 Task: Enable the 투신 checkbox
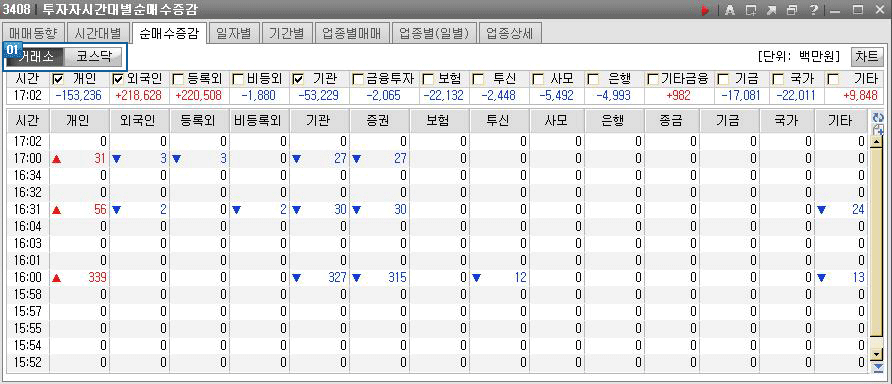click(x=478, y=79)
